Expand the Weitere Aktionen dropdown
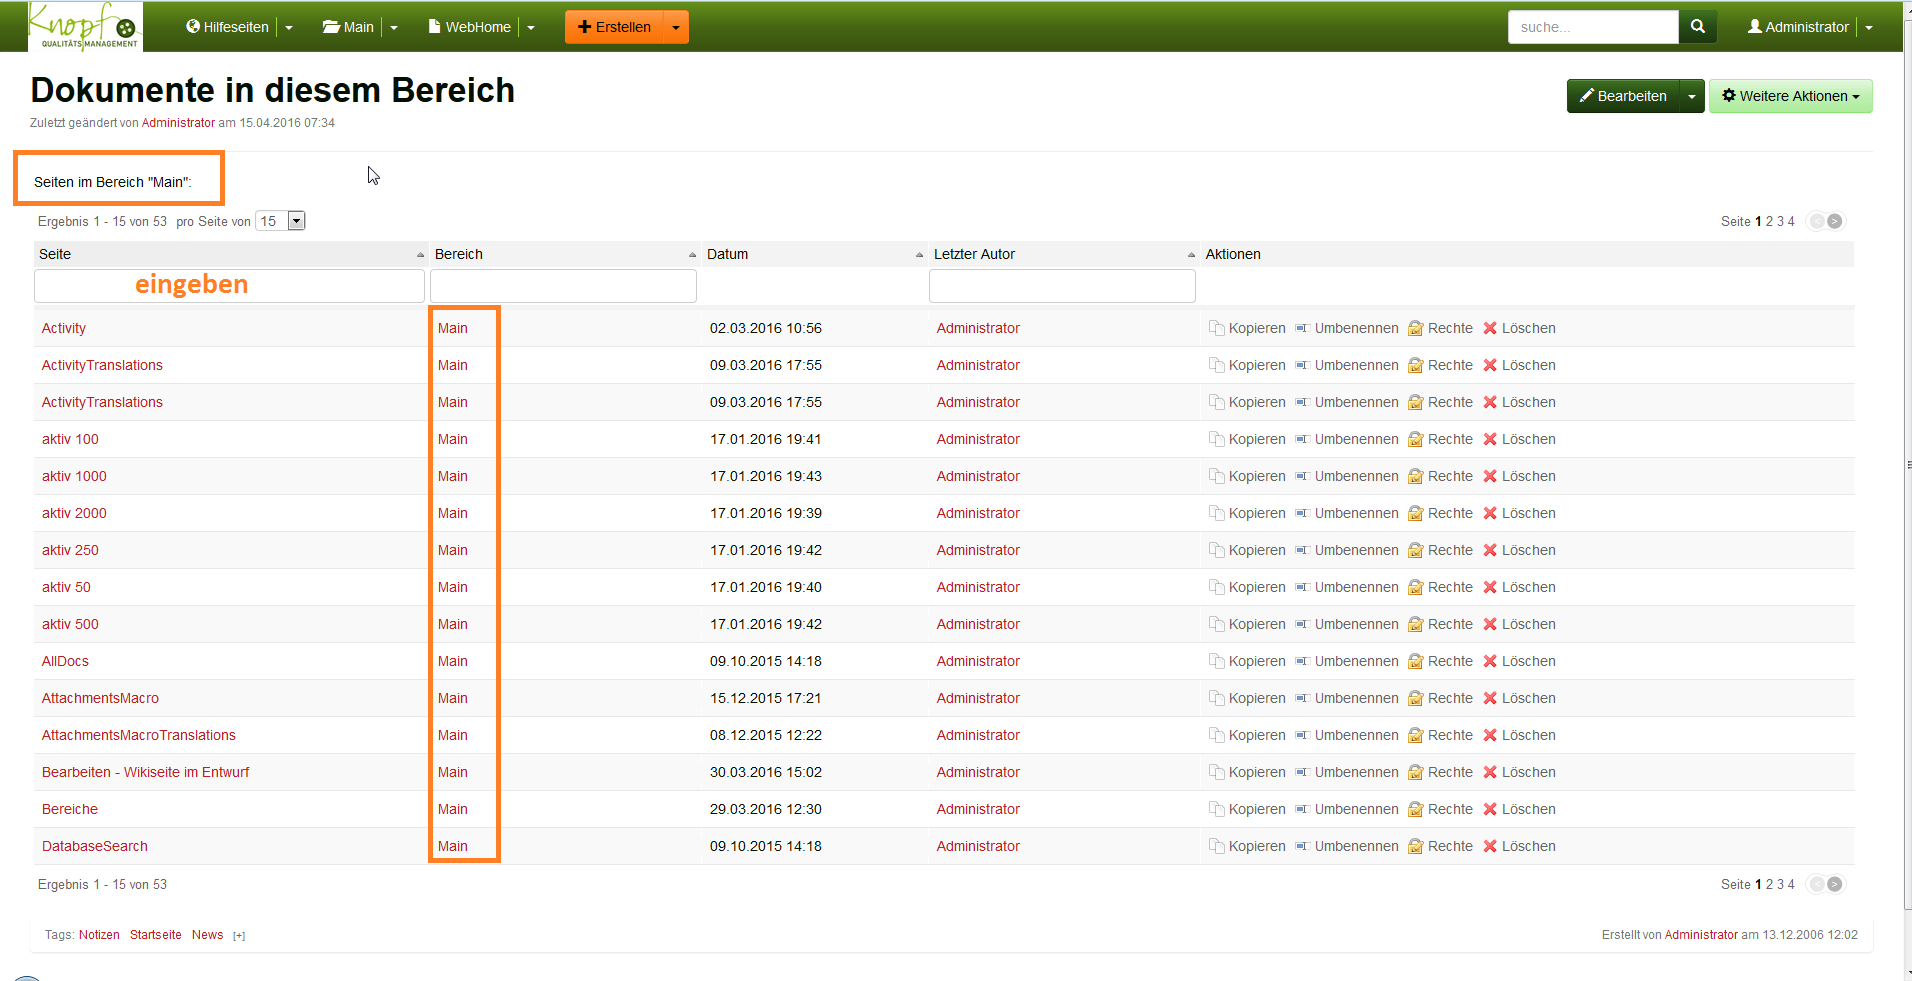1912x981 pixels. click(x=1790, y=96)
